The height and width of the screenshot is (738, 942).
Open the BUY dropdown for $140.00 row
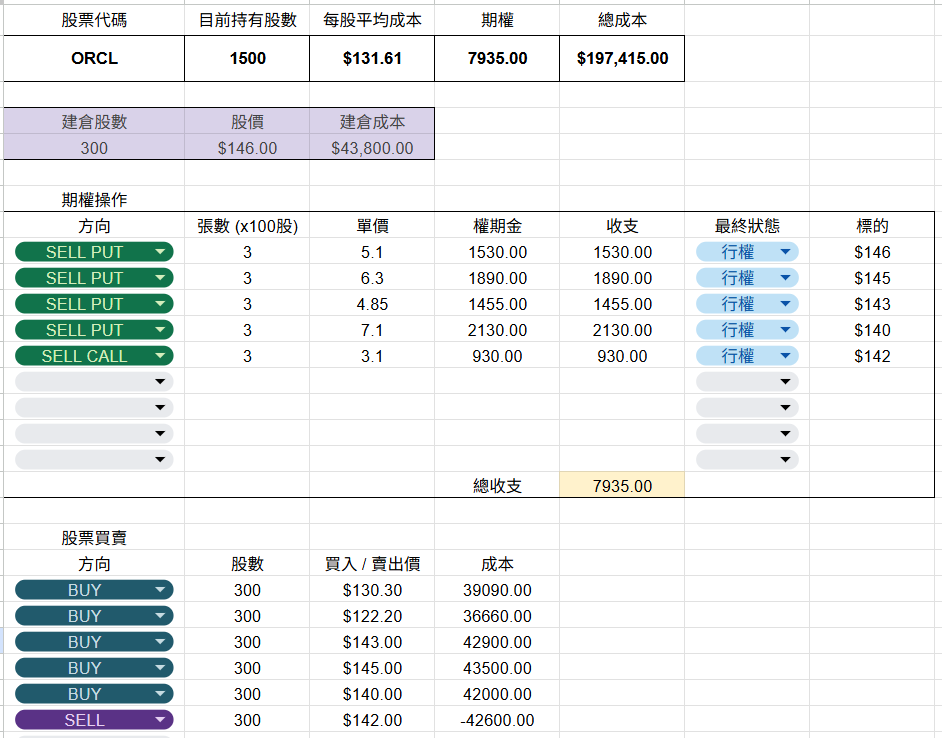point(94,694)
